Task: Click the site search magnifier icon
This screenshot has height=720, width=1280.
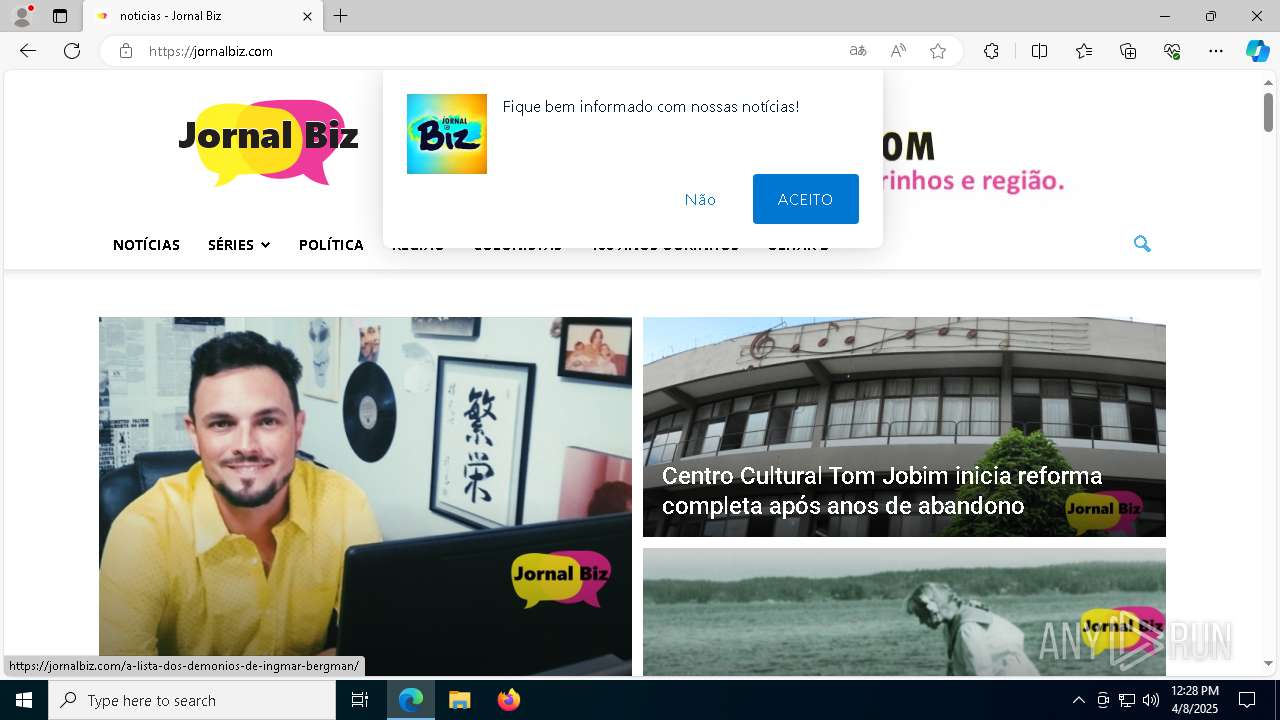Action: pyautogui.click(x=1142, y=243)
